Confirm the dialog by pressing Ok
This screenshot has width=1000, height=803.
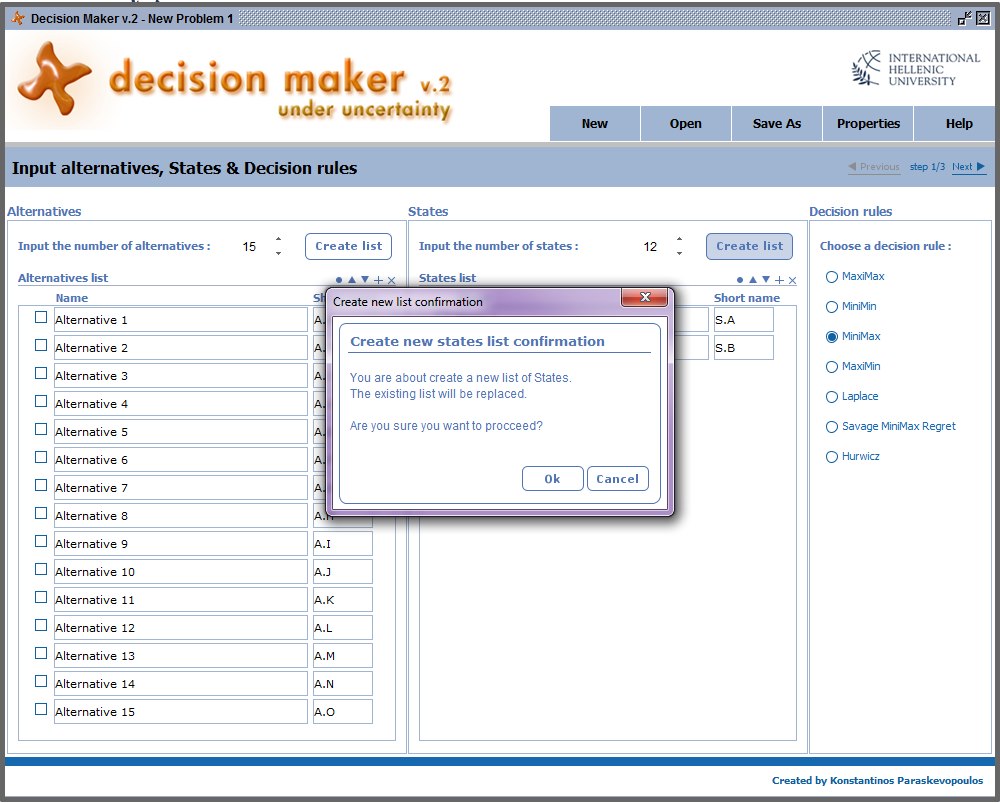tap(552, 479)
